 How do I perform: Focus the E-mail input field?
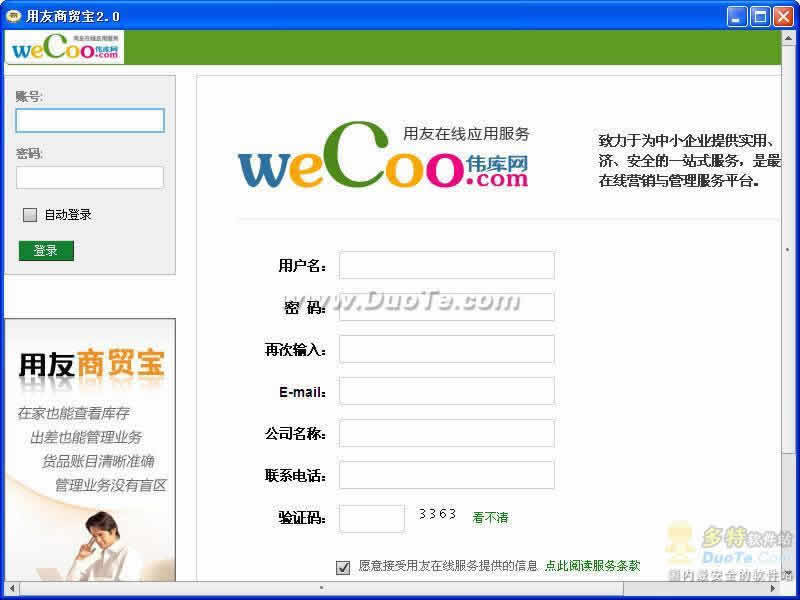(x=446, y=391)
